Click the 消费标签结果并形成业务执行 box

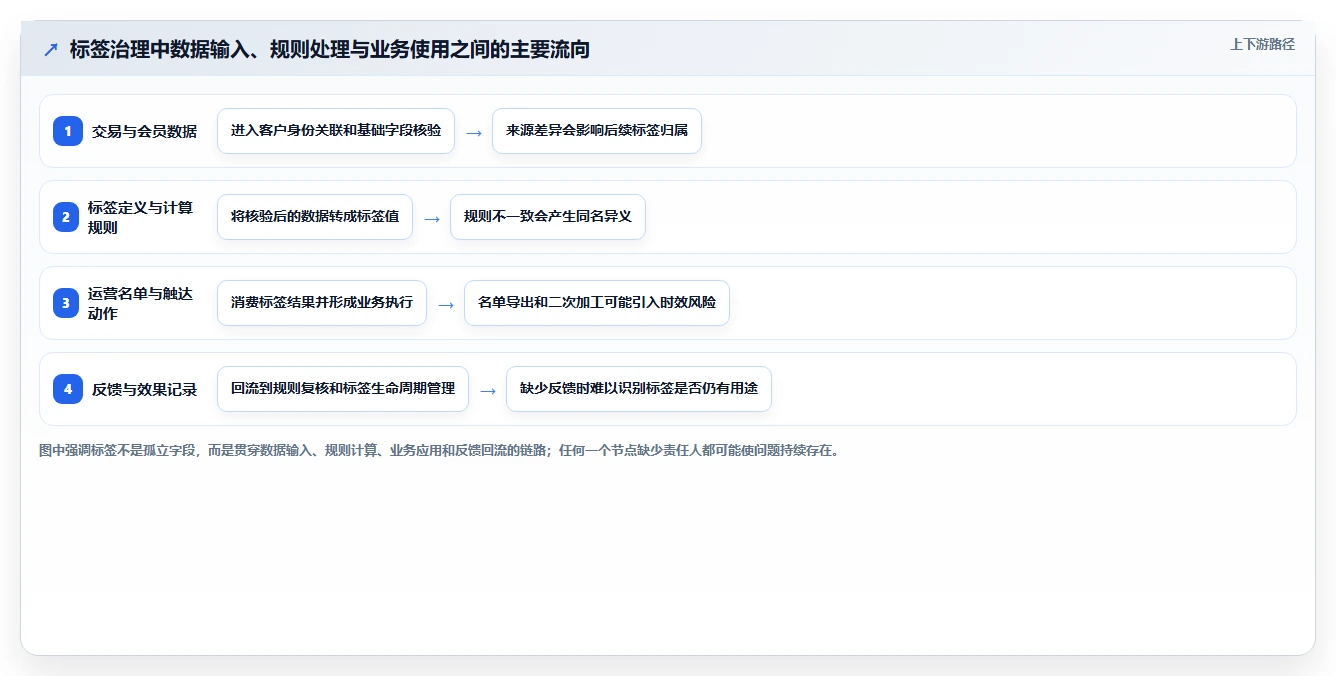(x=322, y=303)
